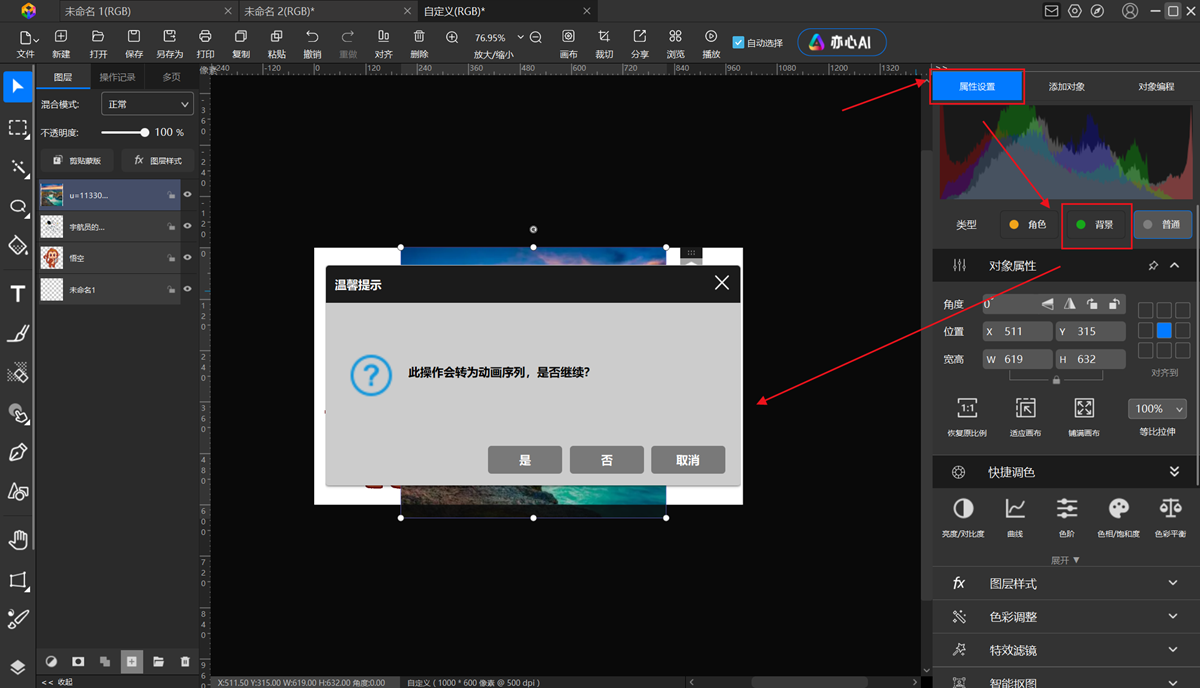Click Yes (是) in the dialog
Viewport: 1200px width, 688px height.
point(525,460)
